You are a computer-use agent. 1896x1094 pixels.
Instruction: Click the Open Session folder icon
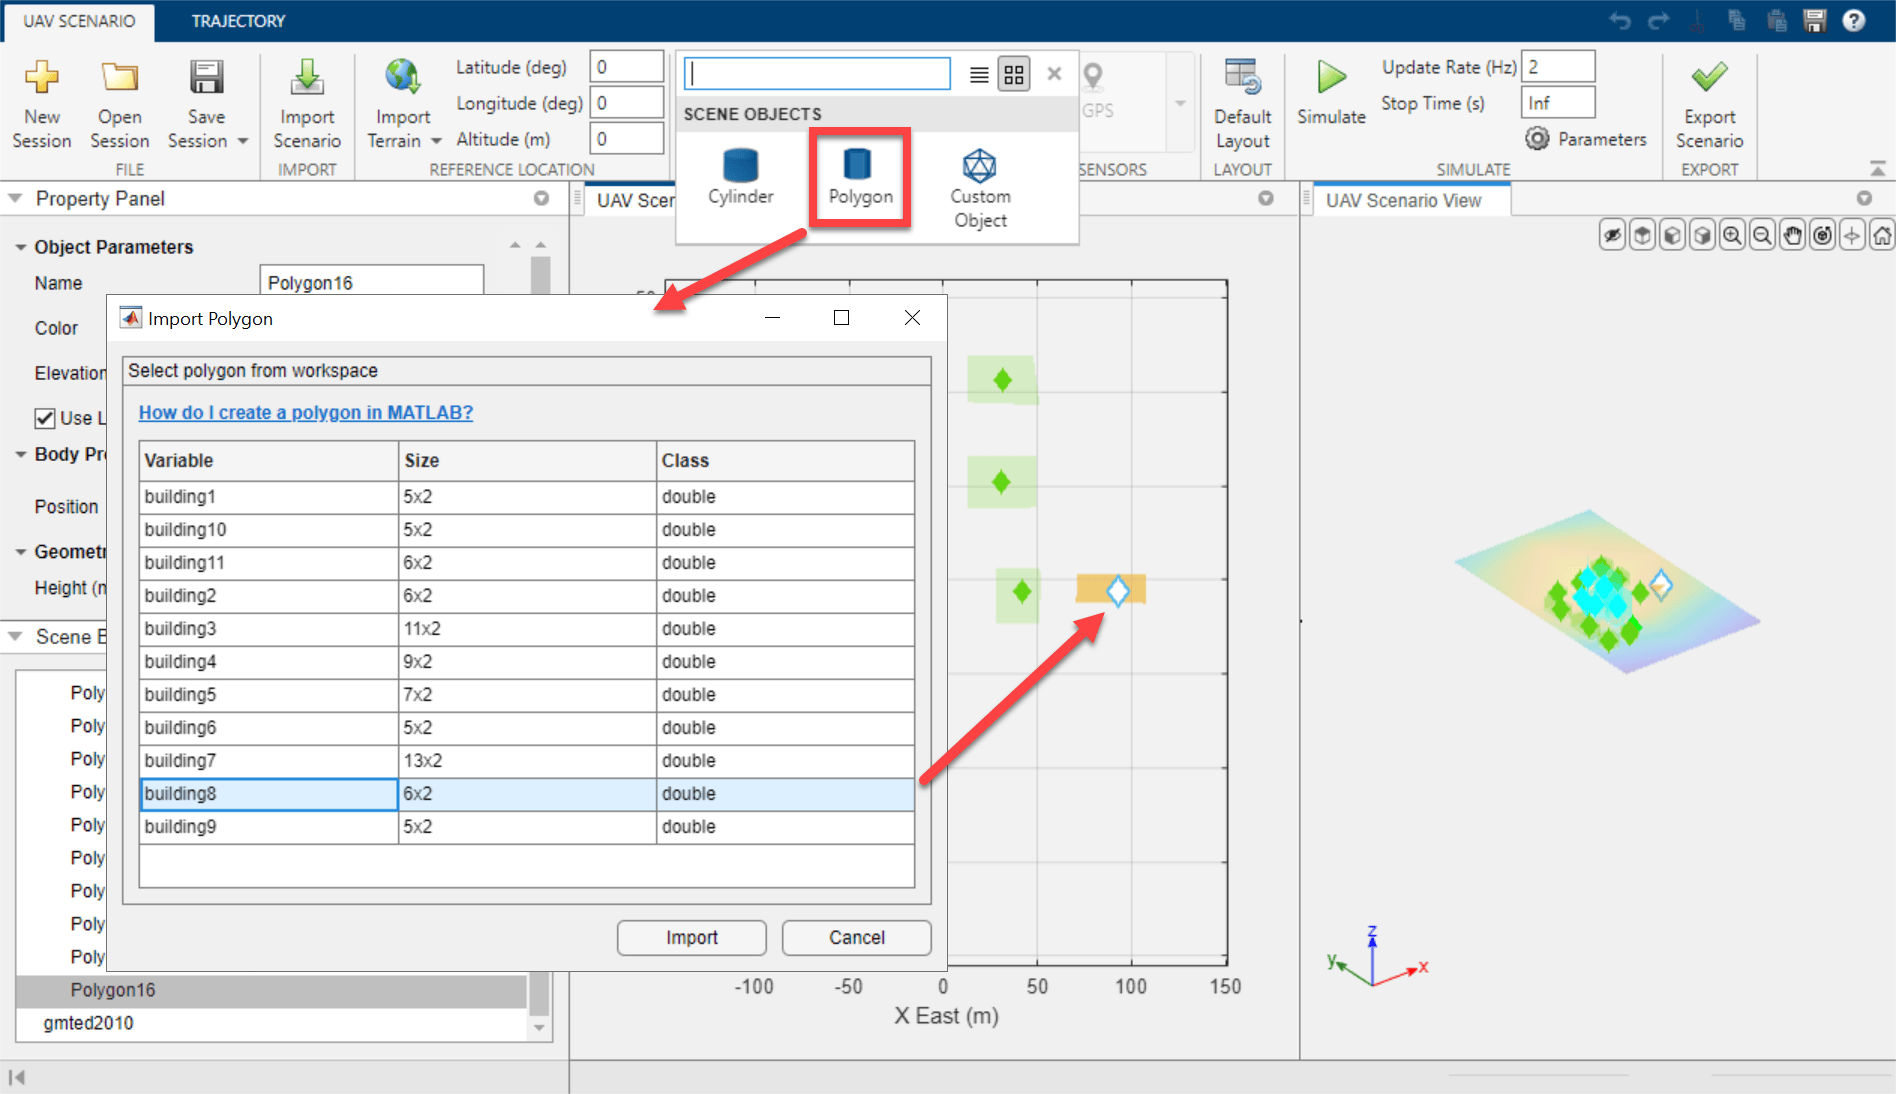coord(119,77)
